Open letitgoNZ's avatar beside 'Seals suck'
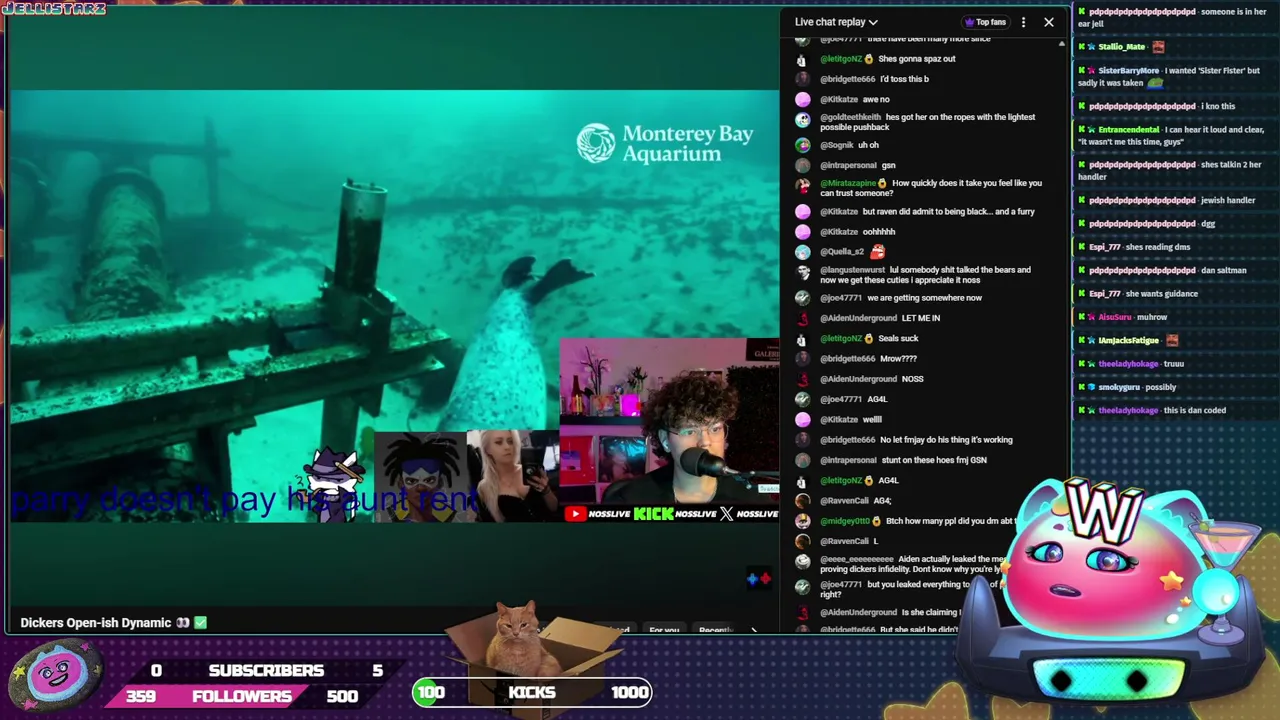This screenshot has width=1280, height=720. 802,339
